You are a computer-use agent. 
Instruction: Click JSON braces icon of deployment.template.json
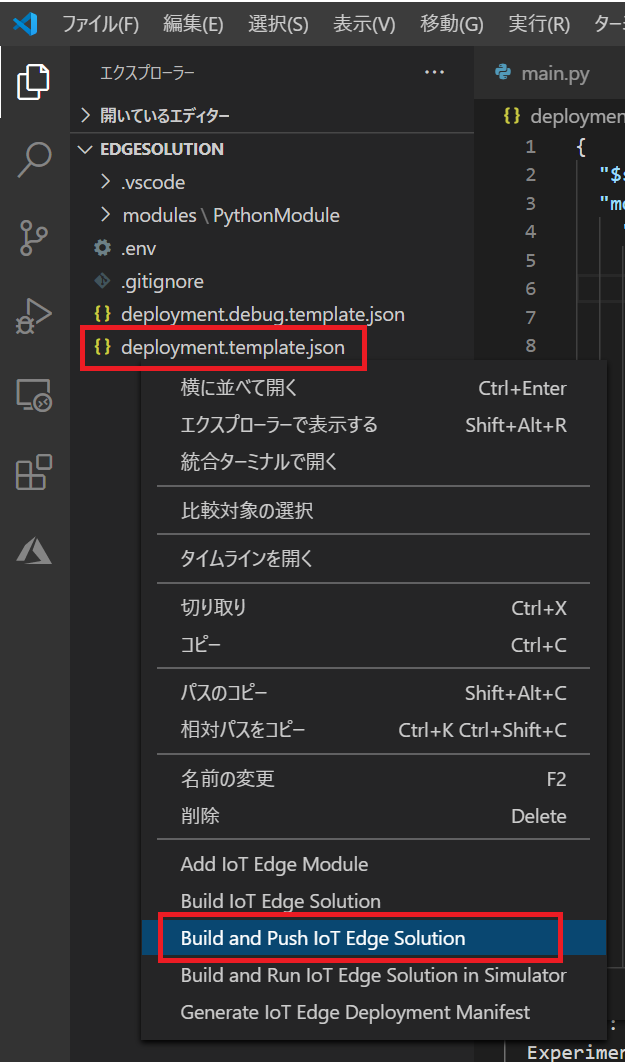point(102,347)
